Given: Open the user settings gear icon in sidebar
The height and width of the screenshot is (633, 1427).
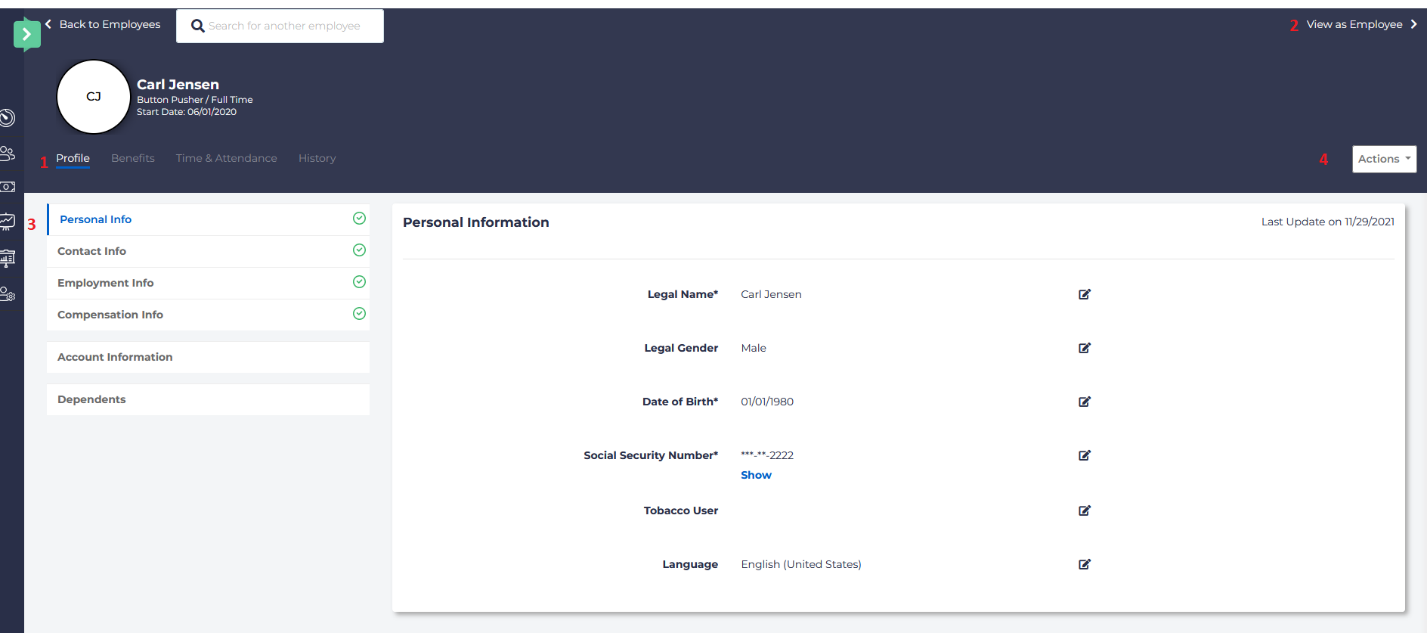Looking at the screenshot, I should (x=8, y=293).
